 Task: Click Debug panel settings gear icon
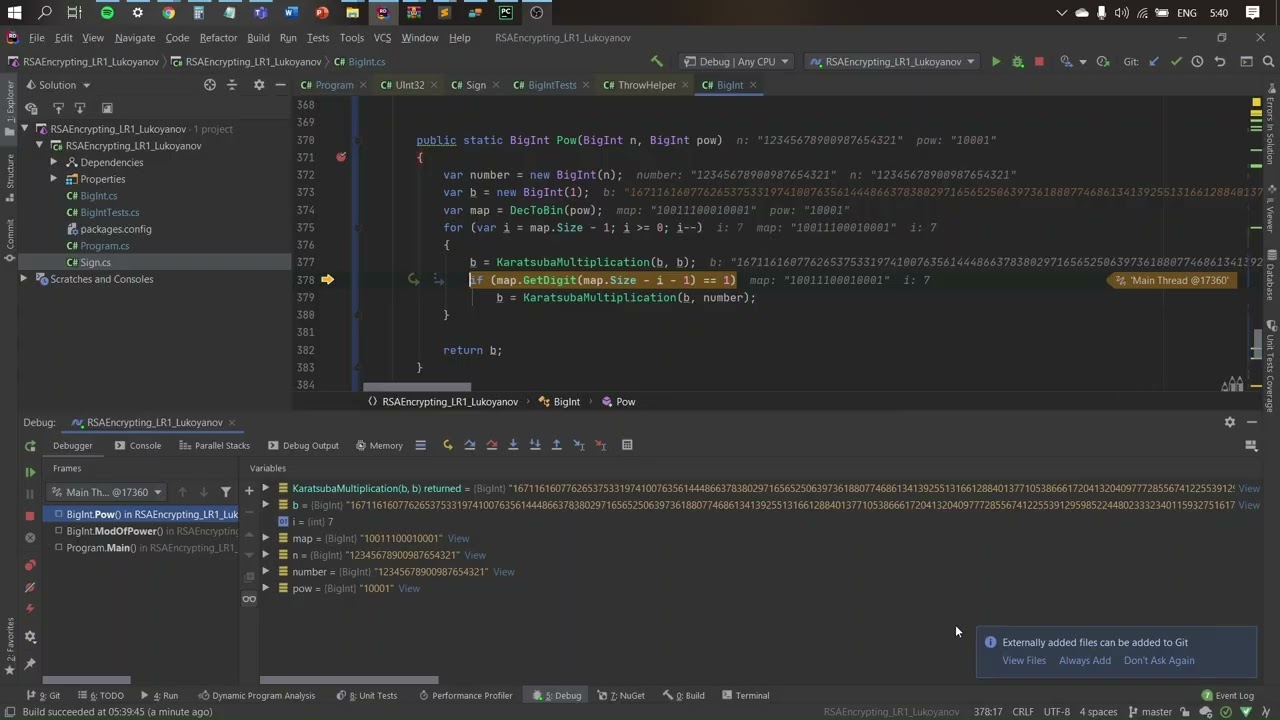pos(1230,422)
